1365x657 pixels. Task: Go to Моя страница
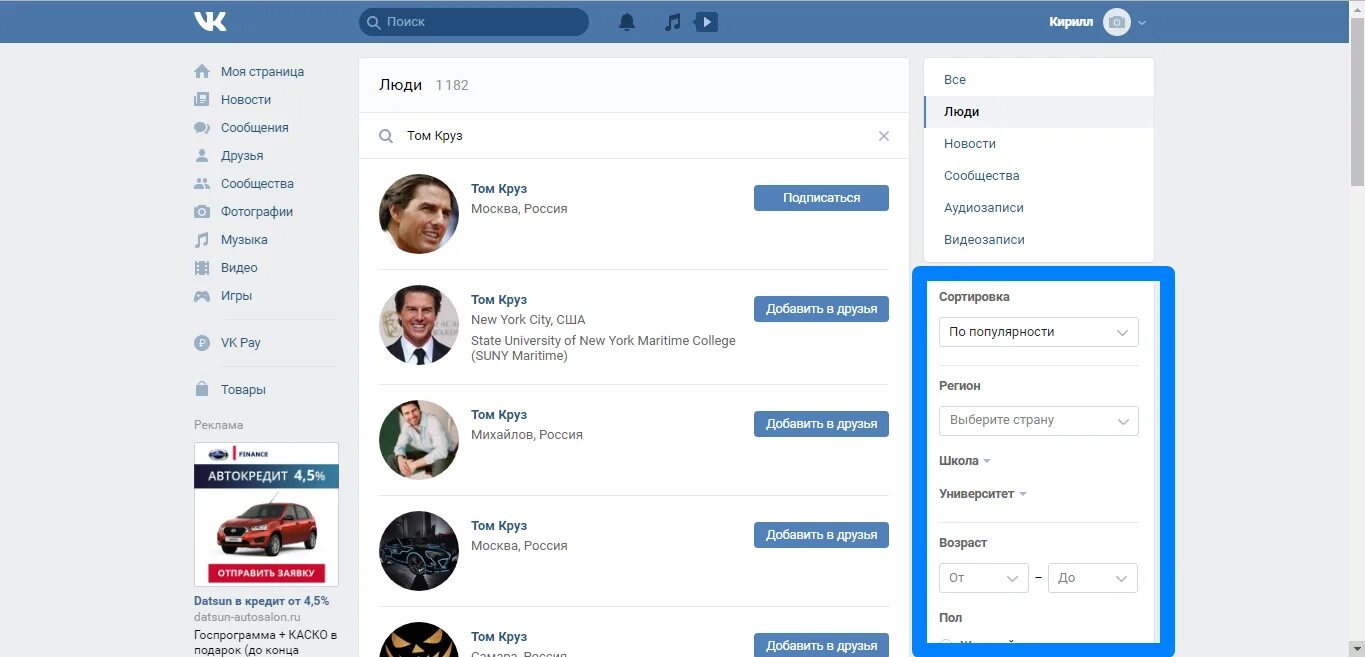tap(262, 72)
